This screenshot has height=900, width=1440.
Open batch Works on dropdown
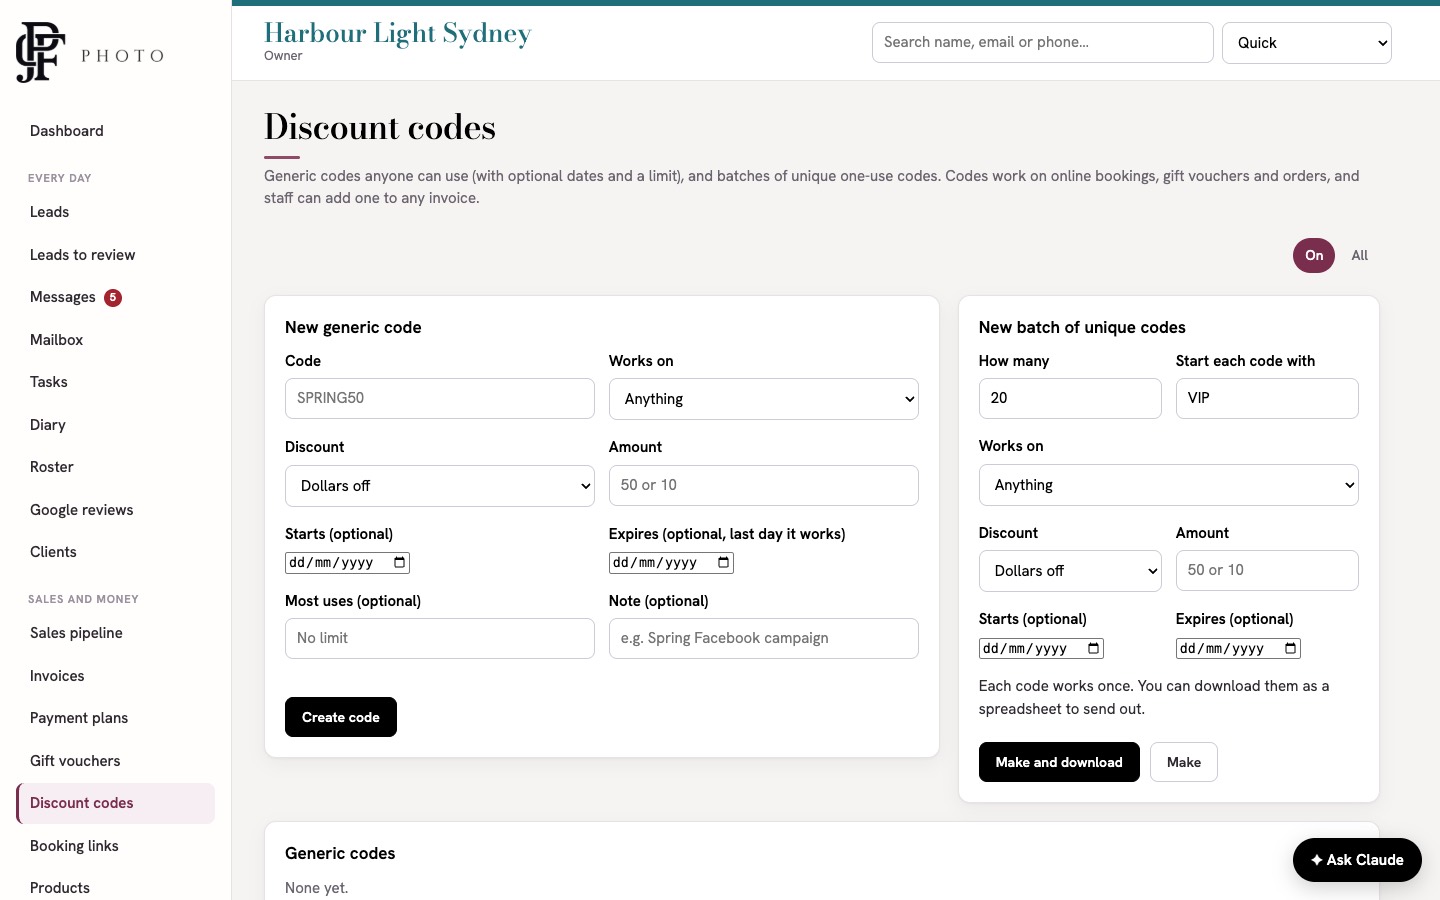(x=1168, y=485)
